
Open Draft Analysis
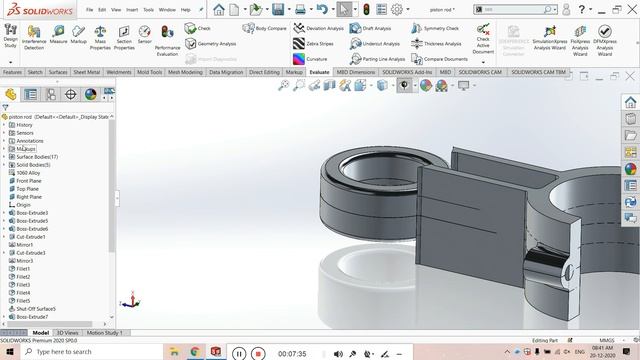tap(370, 28)
